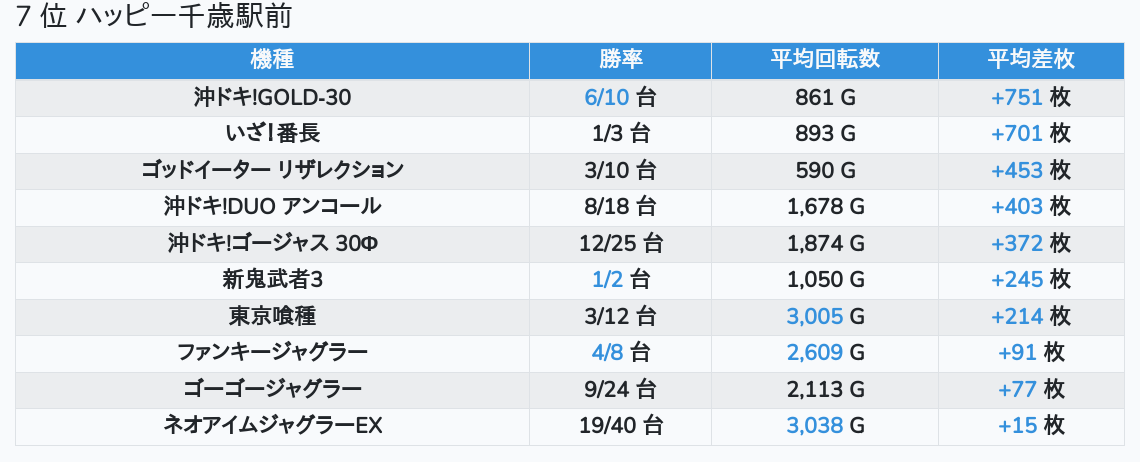This screenshot has width=1140, height=462.
Task: Select the 平均差枚 column header
Action: [1031, 59]
